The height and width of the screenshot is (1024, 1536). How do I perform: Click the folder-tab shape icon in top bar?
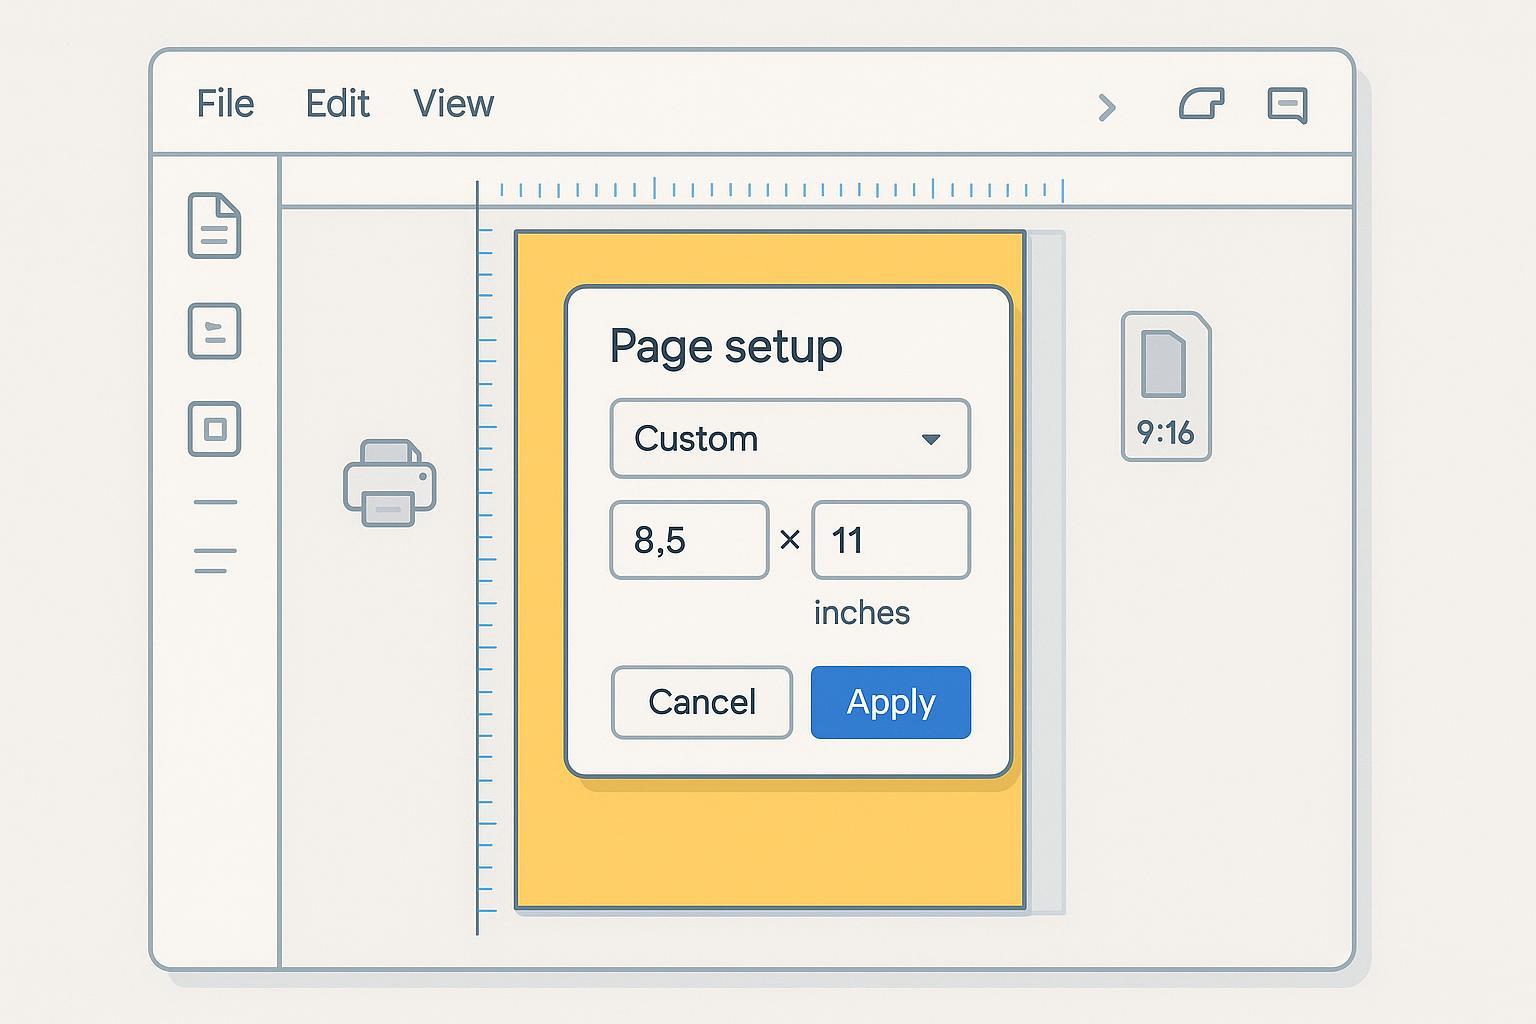click(x=1201, y=104)
